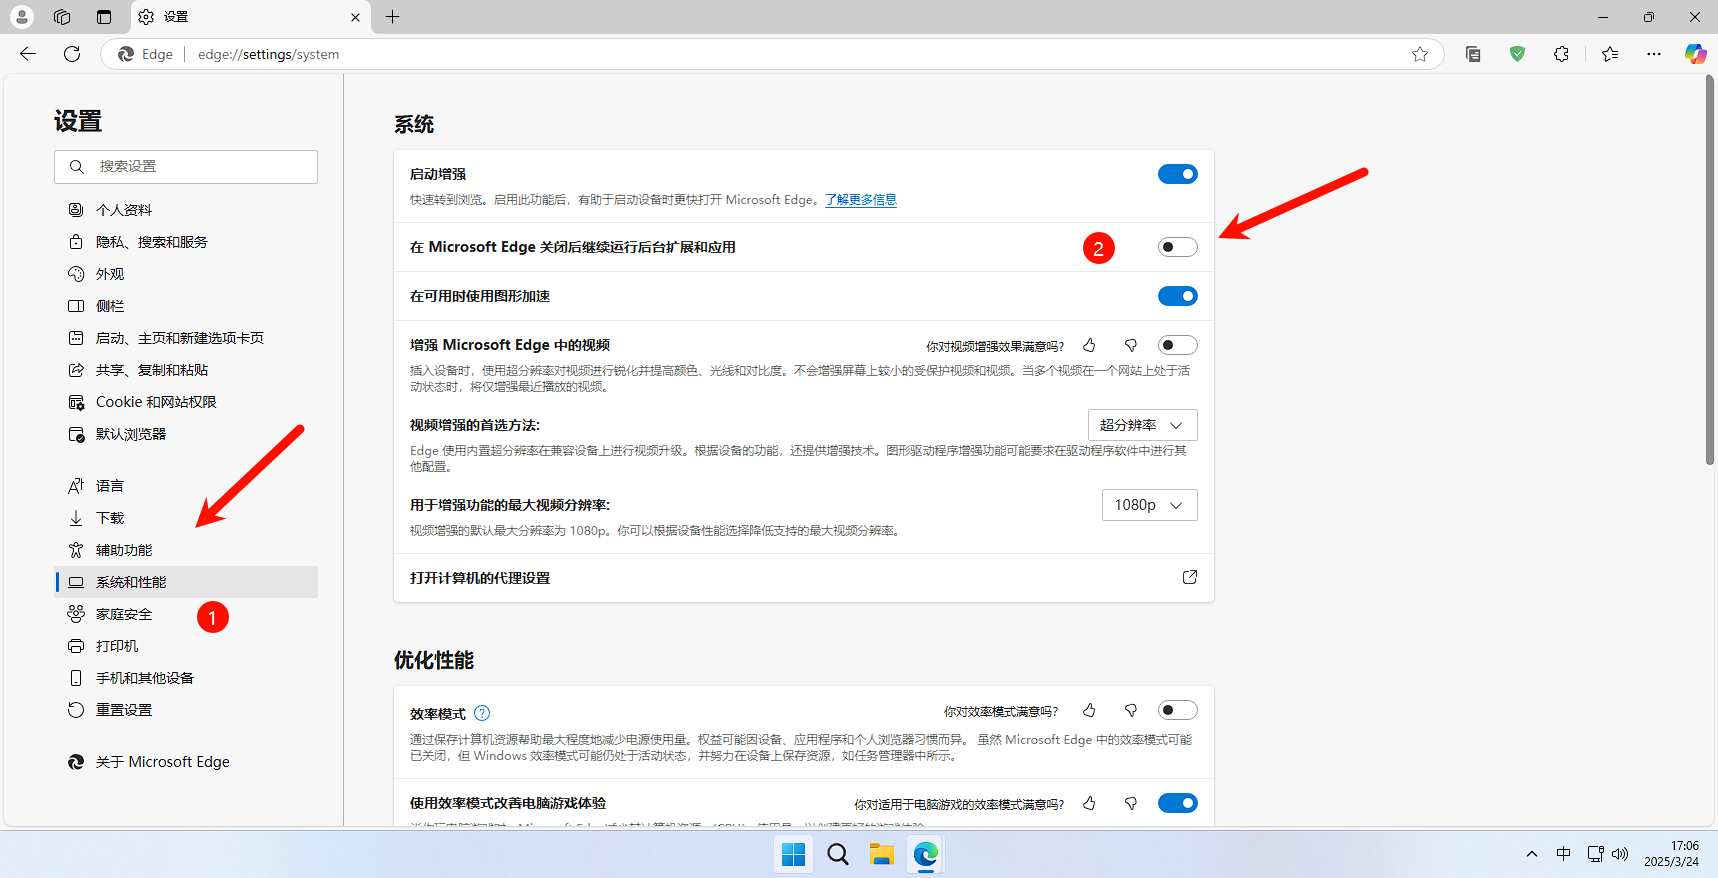Open Windows Start menu
The image size is (1718, 878).
[x=794, y=854]
